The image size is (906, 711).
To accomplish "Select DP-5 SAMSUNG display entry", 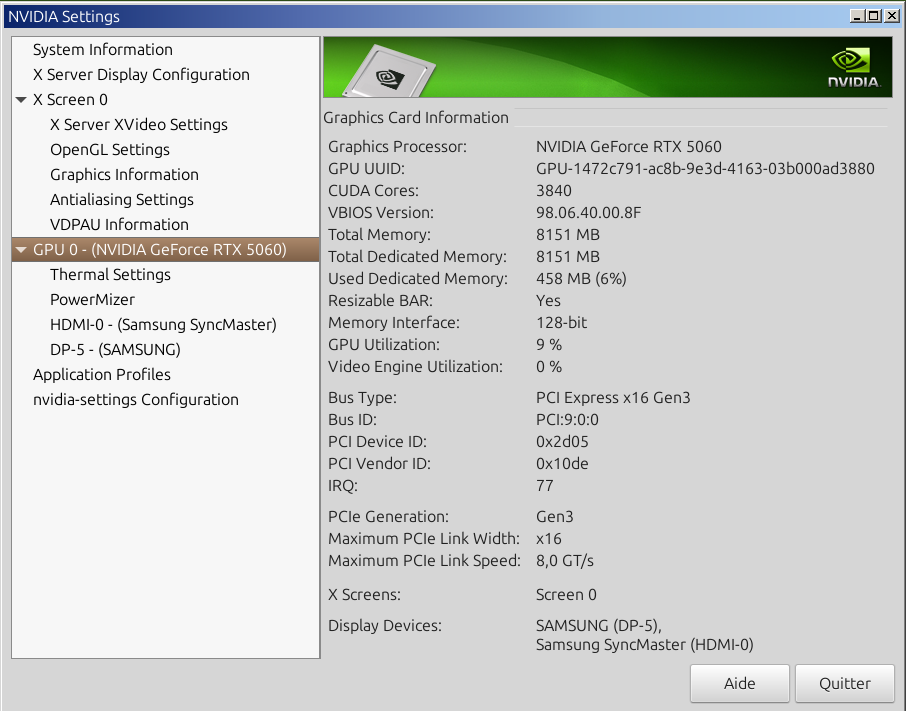I will click(x=115, y=350).
